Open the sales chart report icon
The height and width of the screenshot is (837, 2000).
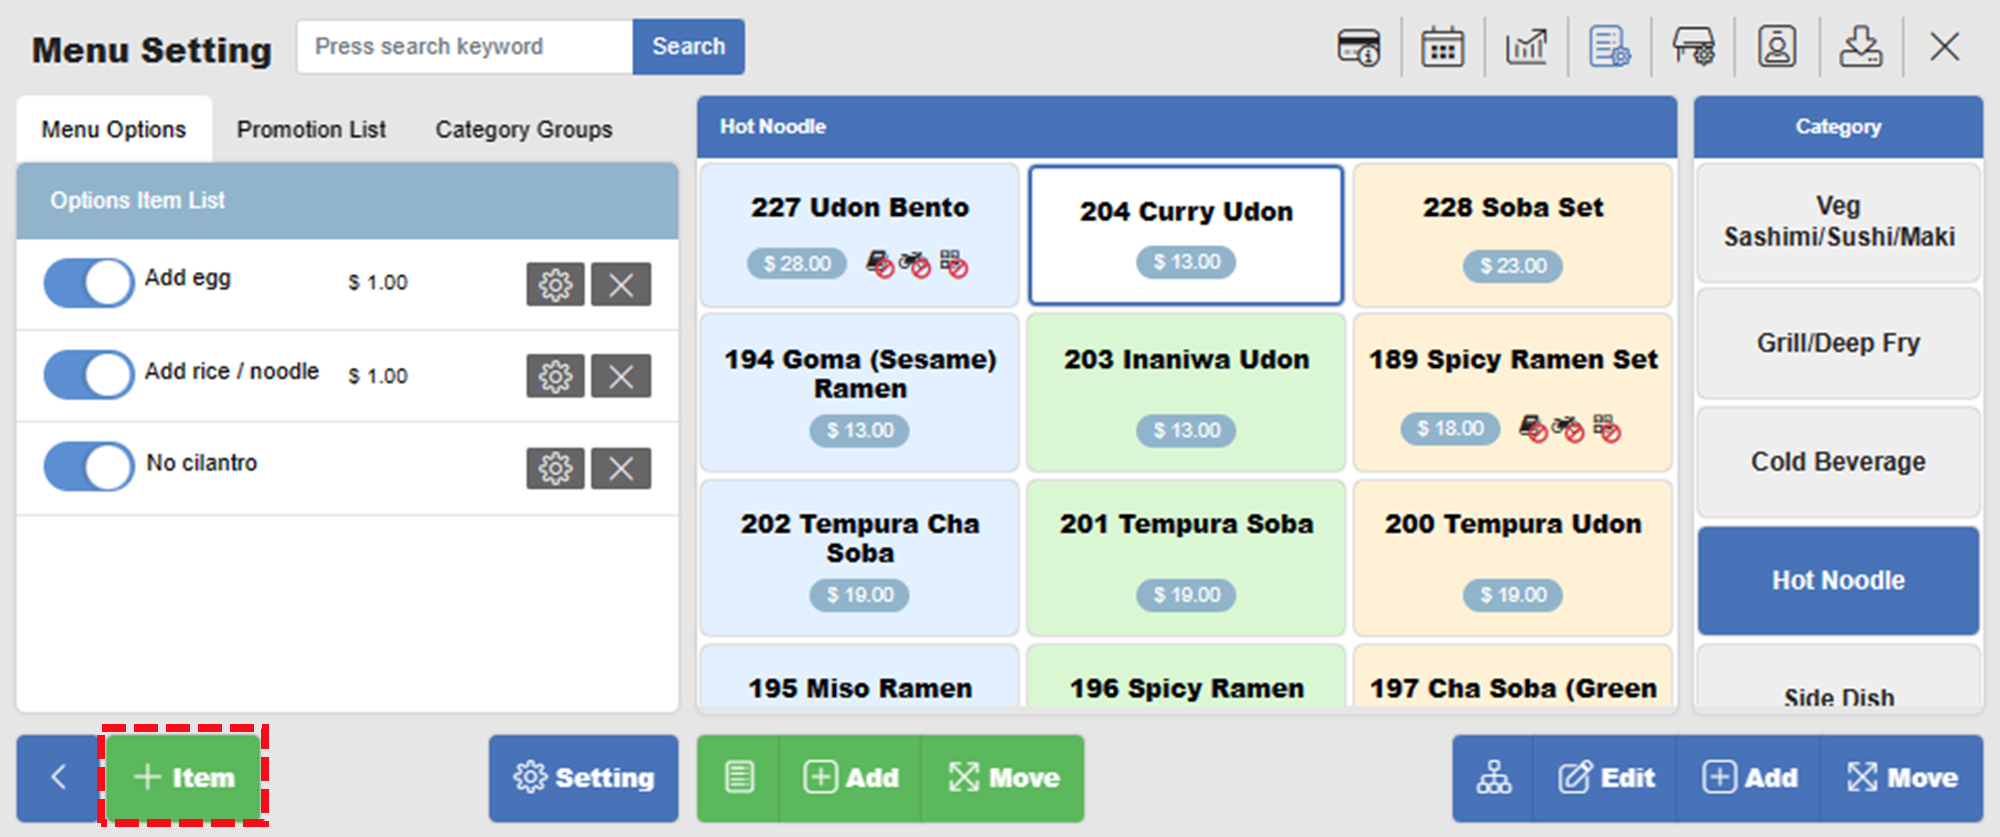tap(1526, 47)
